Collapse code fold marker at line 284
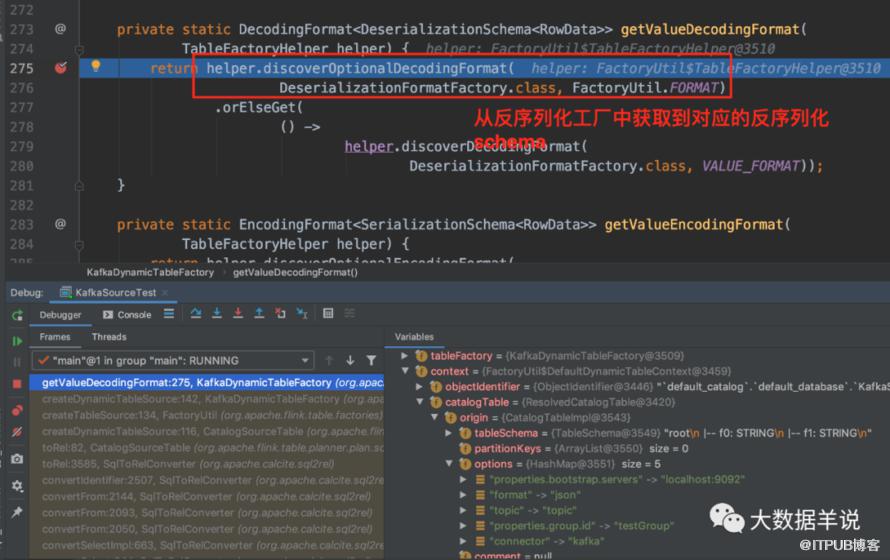Image resolution: width=890 pixels, height=560 pixels. (79, 245)
